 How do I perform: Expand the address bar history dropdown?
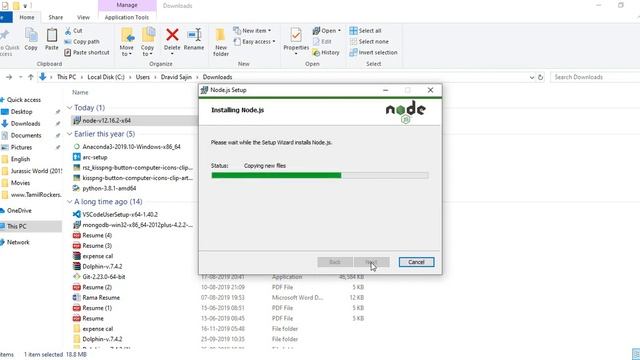531,77
